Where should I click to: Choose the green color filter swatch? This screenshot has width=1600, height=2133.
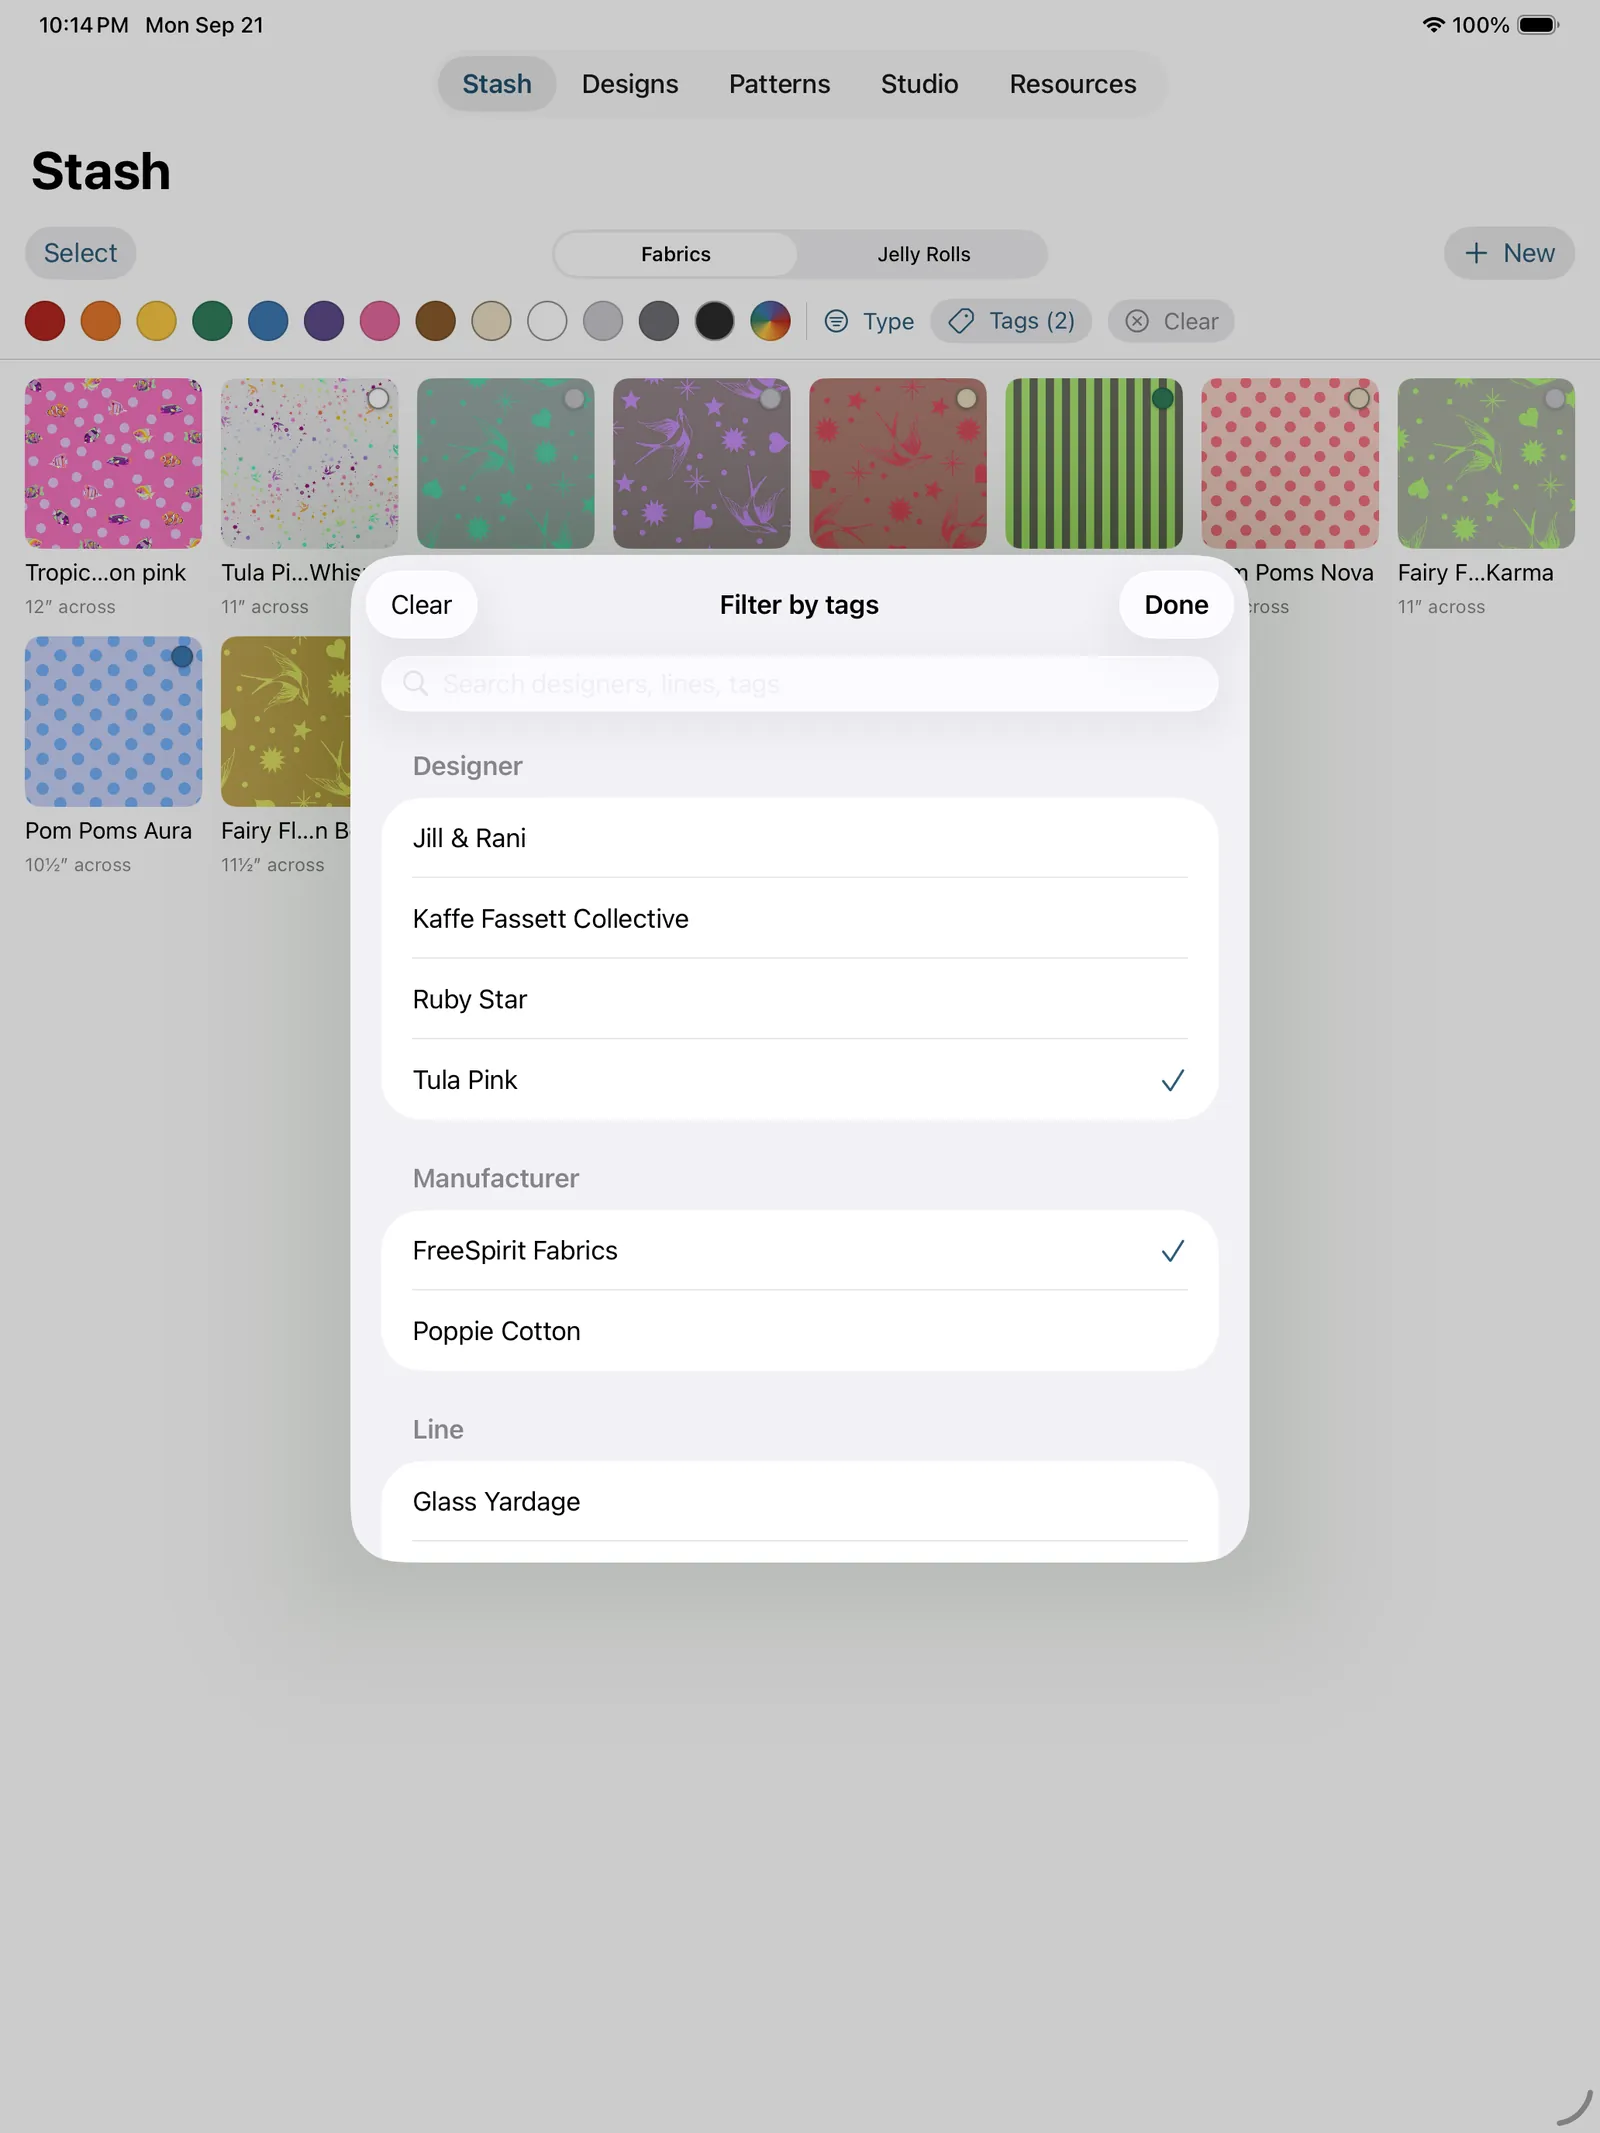(212, 321)
